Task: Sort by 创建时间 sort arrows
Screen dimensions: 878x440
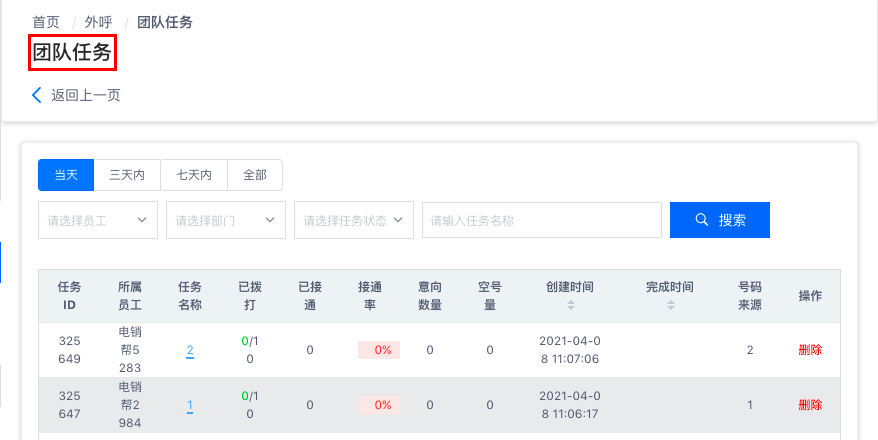Action: tap(571, 305)
